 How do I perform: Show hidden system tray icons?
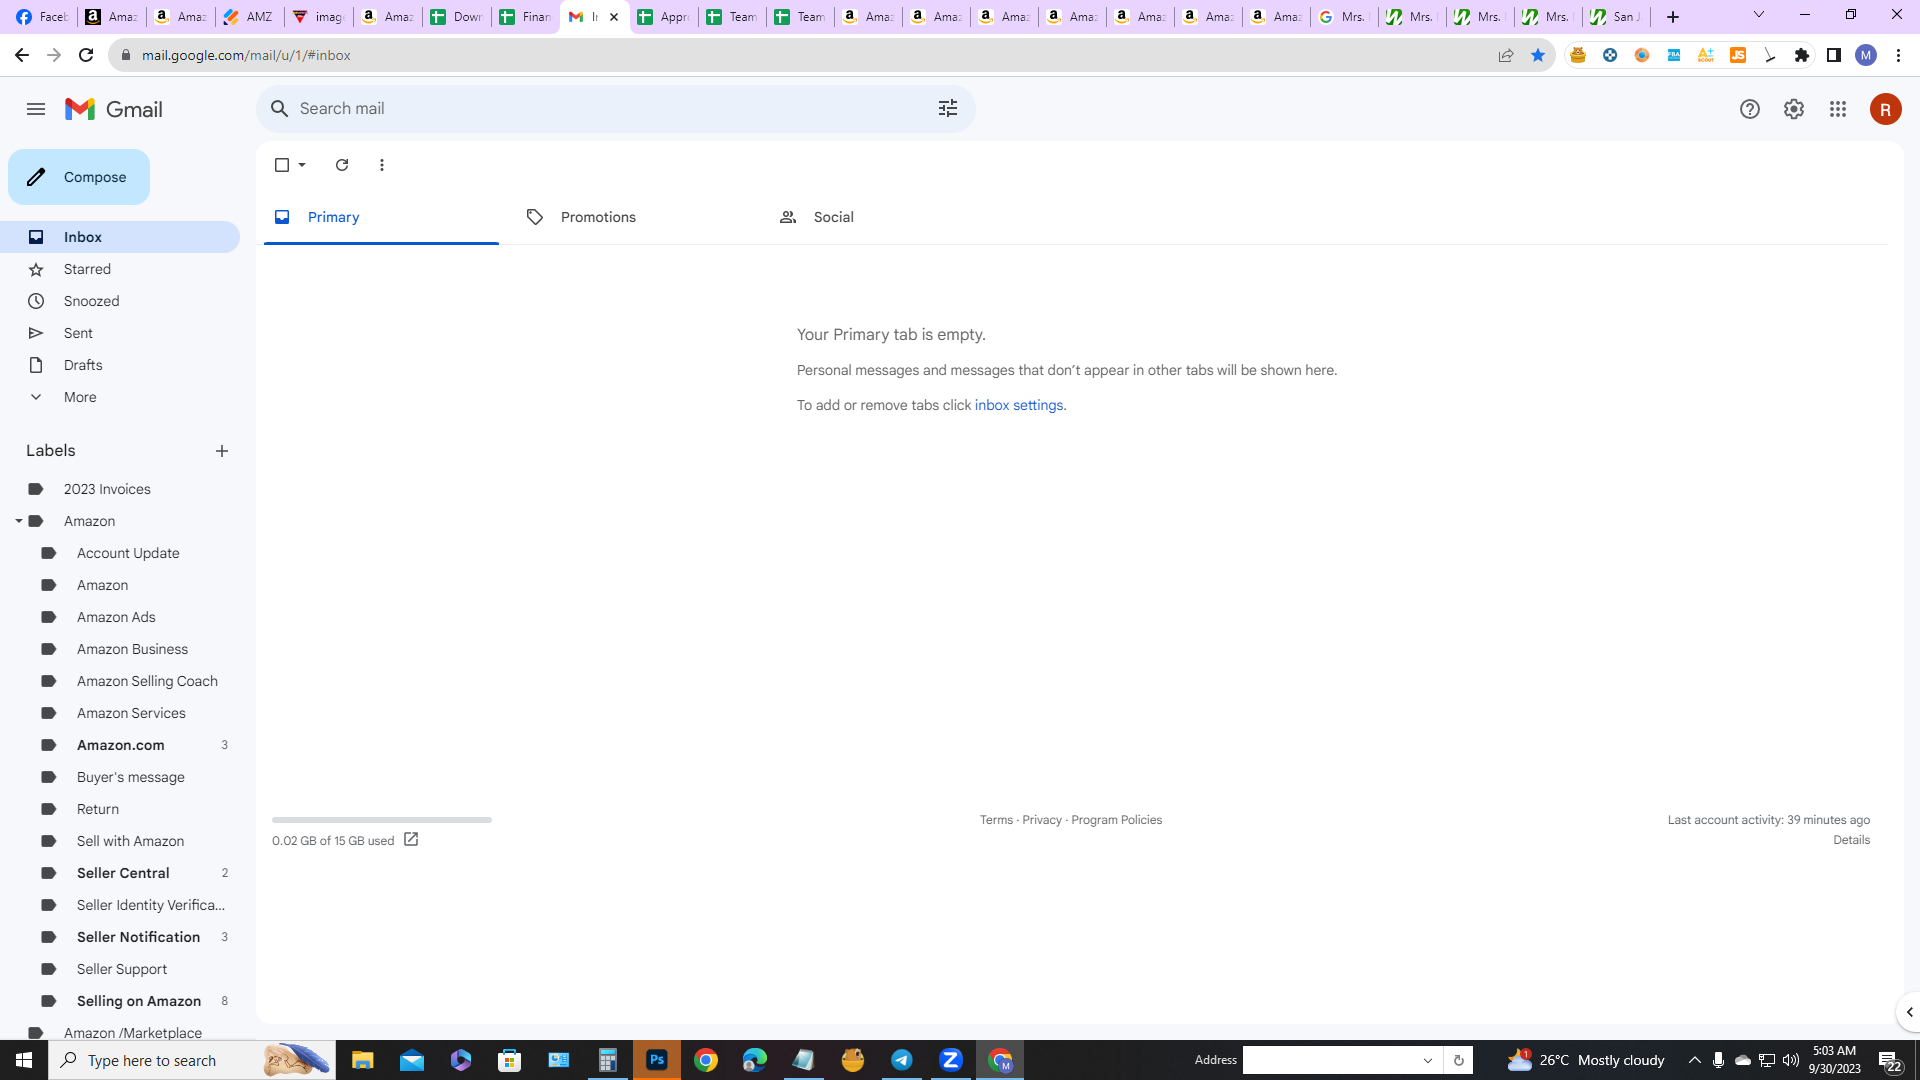coord(1695,1060)
